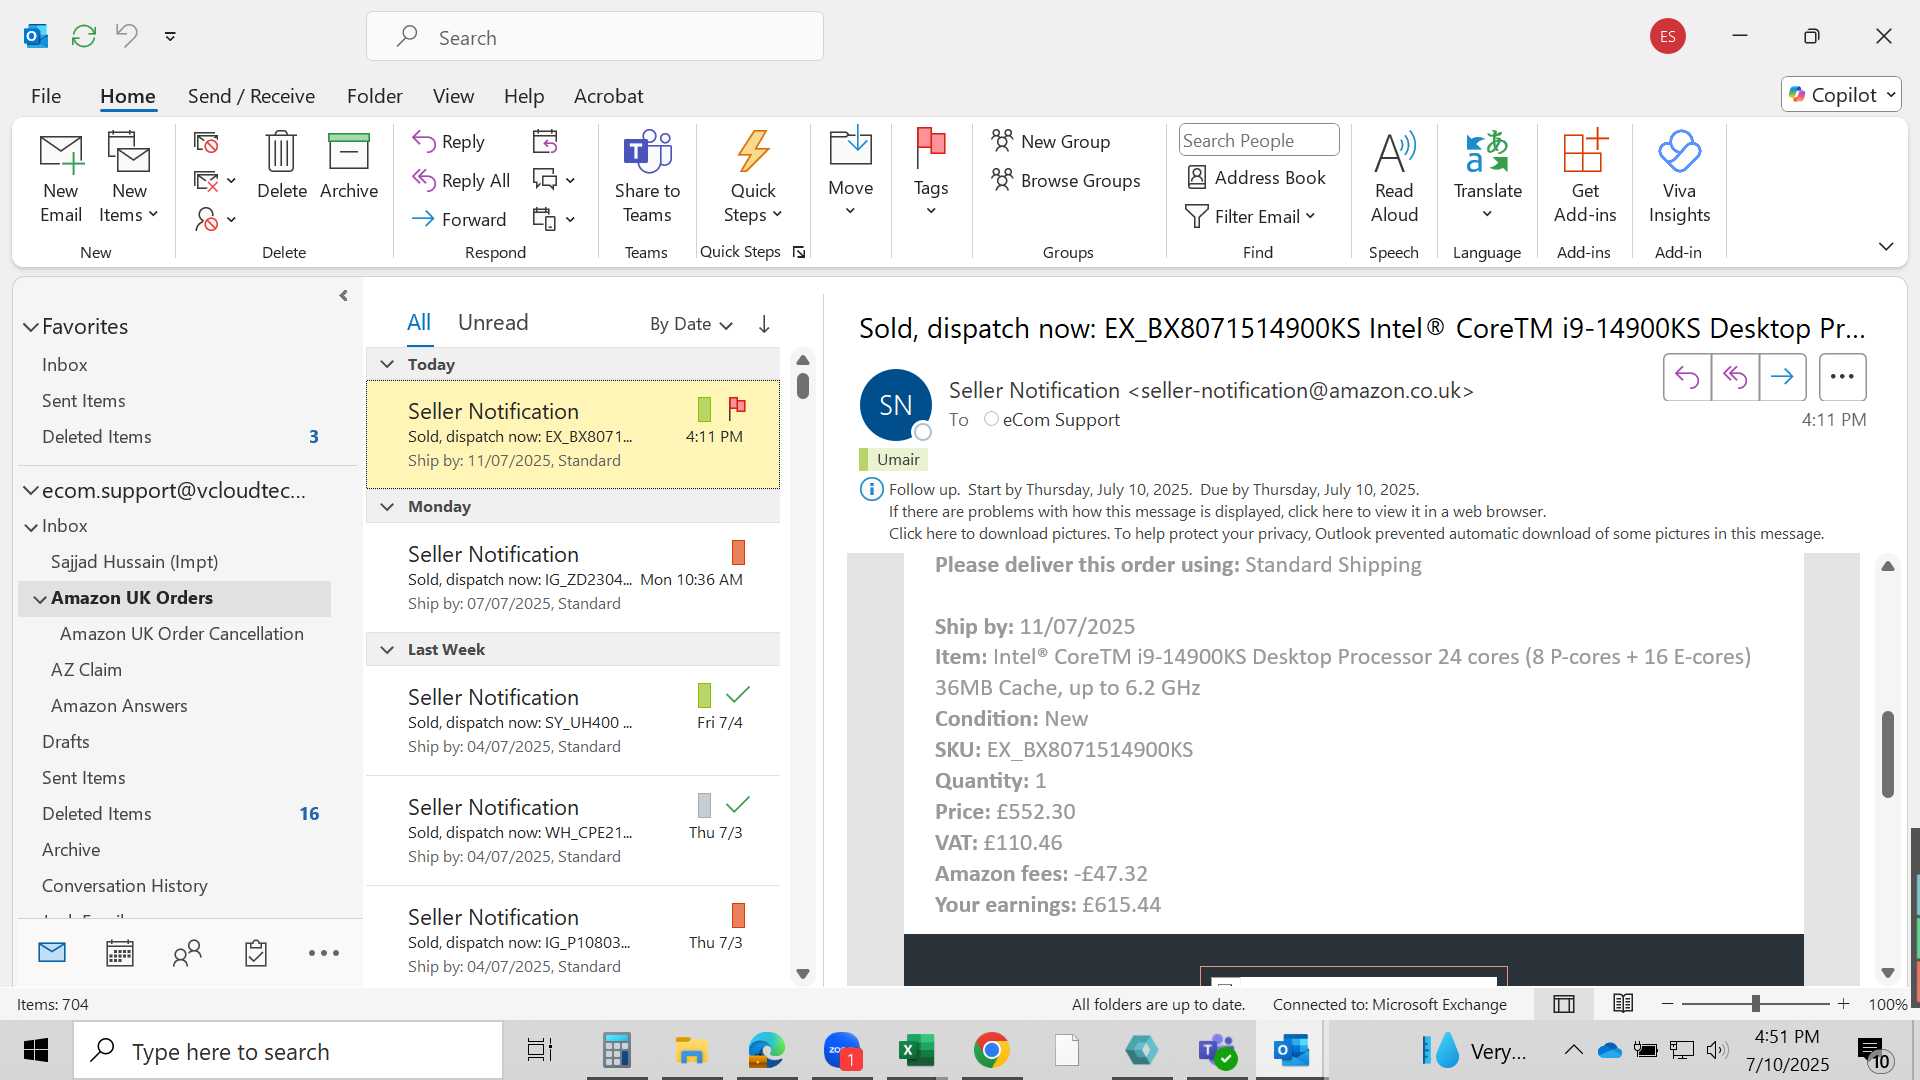
Task: Open the Acrobat tab
Action: click(608, 96)
